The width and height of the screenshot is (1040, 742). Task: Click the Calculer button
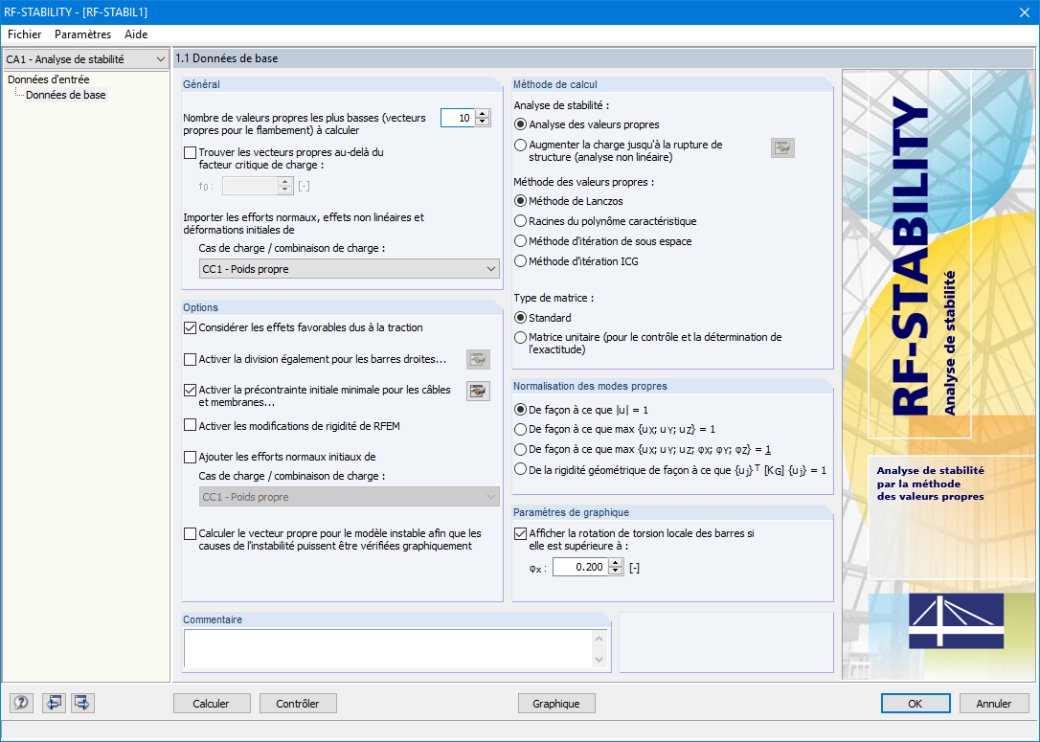[212, 704]
